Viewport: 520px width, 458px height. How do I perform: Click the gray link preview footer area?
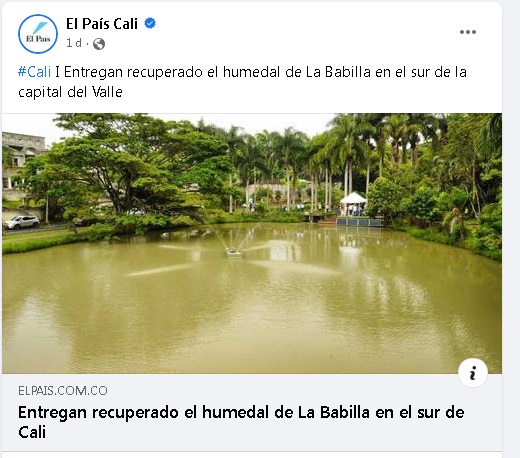[252, 413]
